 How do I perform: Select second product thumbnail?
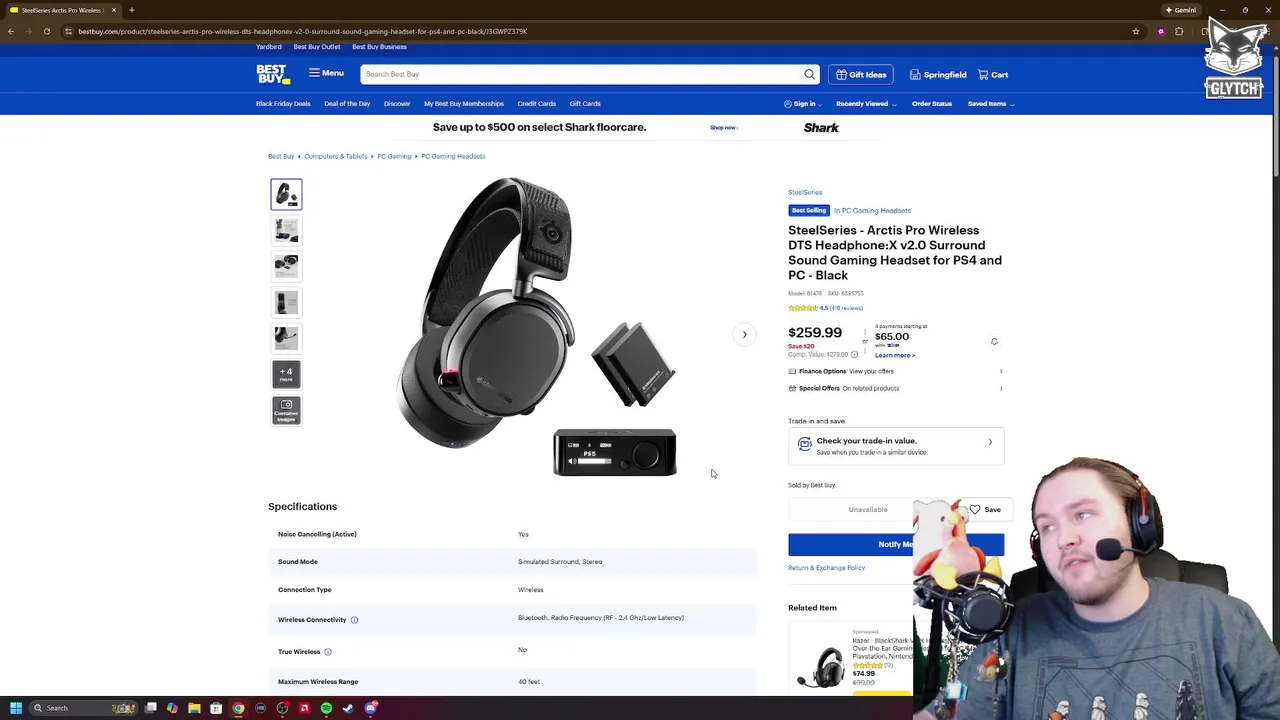pyautogui.click(x=286, y=230)
